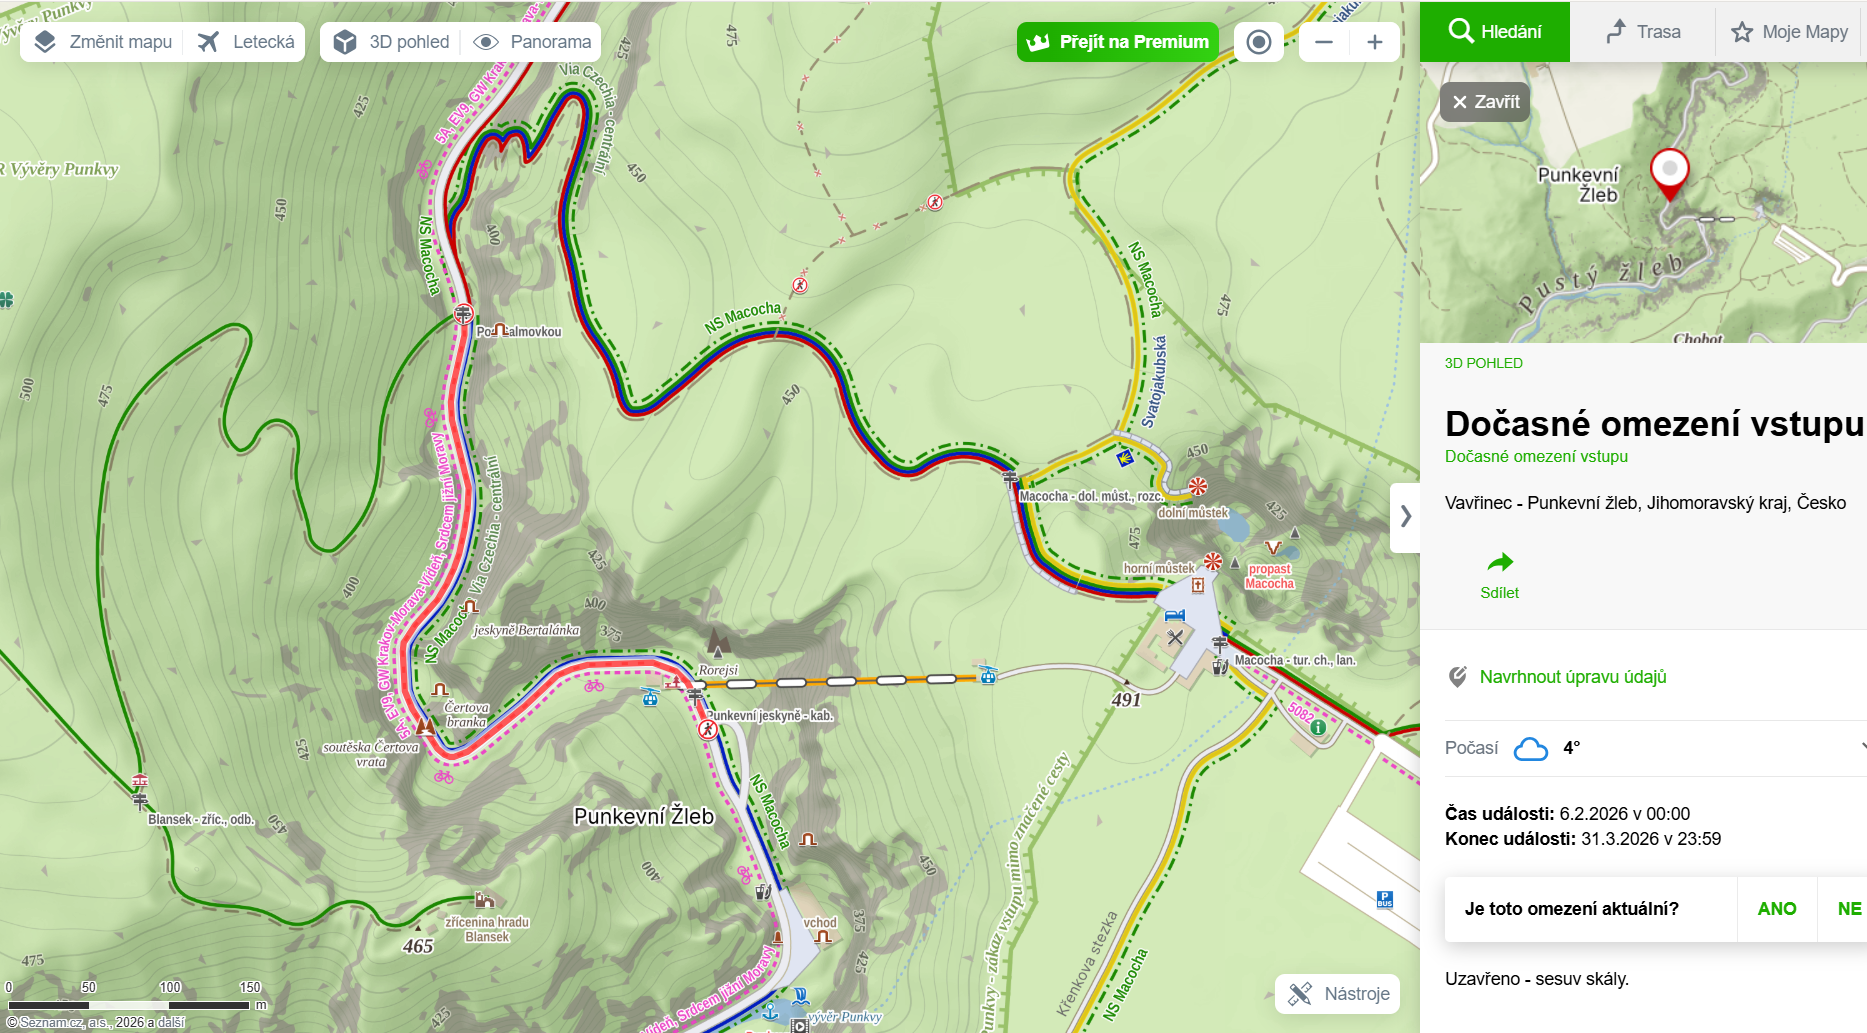Open the Moje Mapy tab
Image resolution: width=1867 pixels, height=1033 pixels.
click(1790, 32)
